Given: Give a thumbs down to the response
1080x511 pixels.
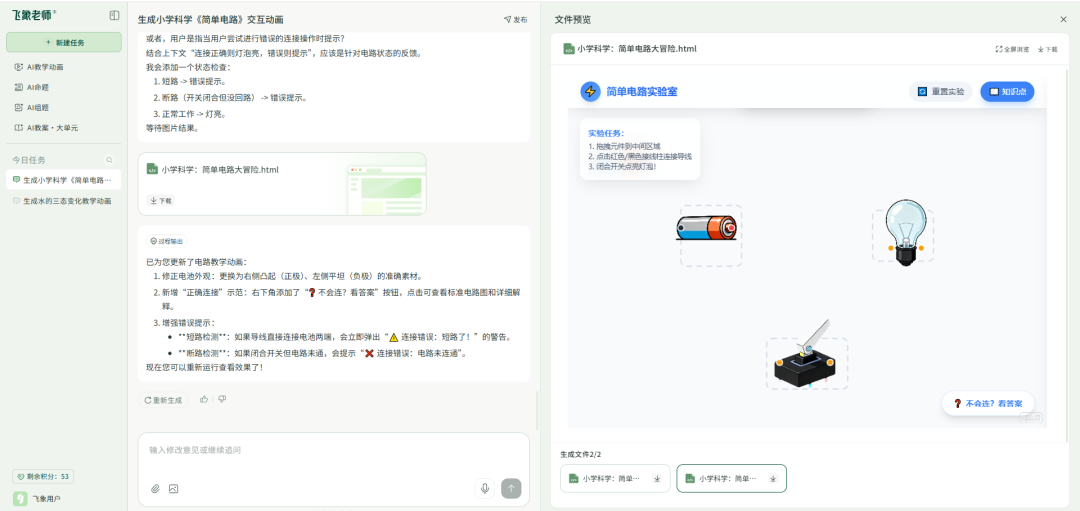Looking at the screenshot, I should coord(222,399).
